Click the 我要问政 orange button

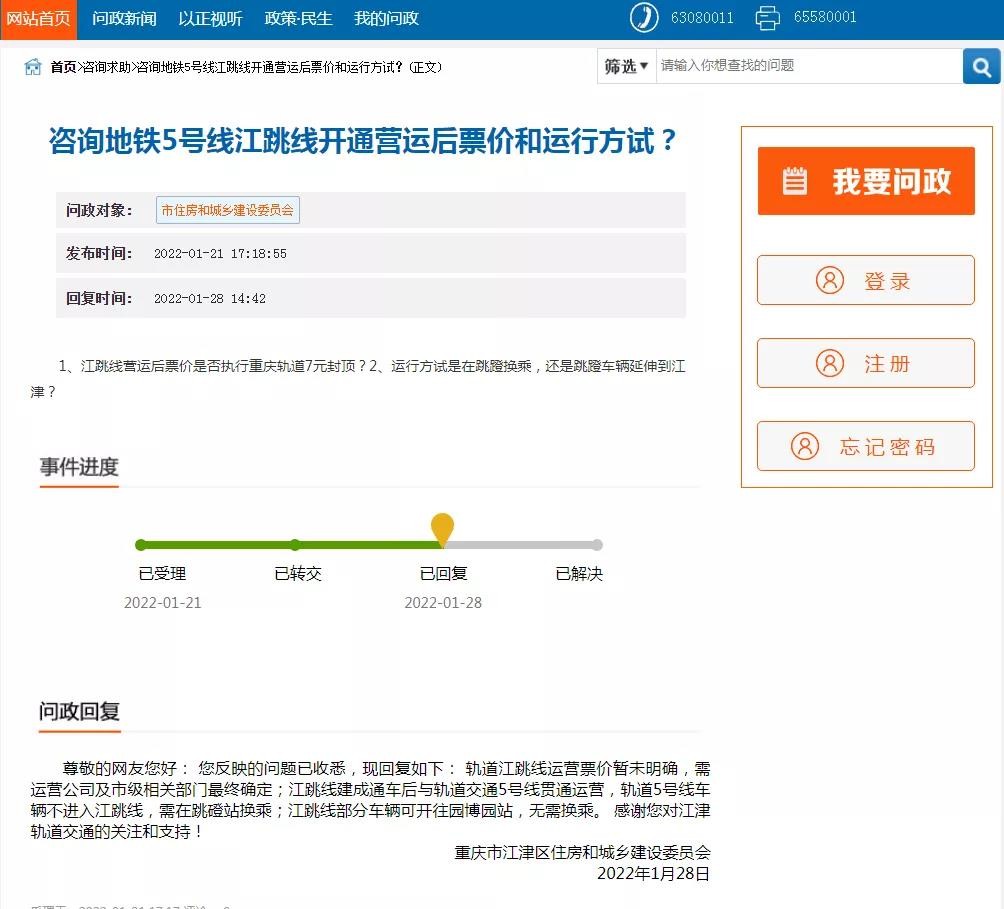[866, 181]
